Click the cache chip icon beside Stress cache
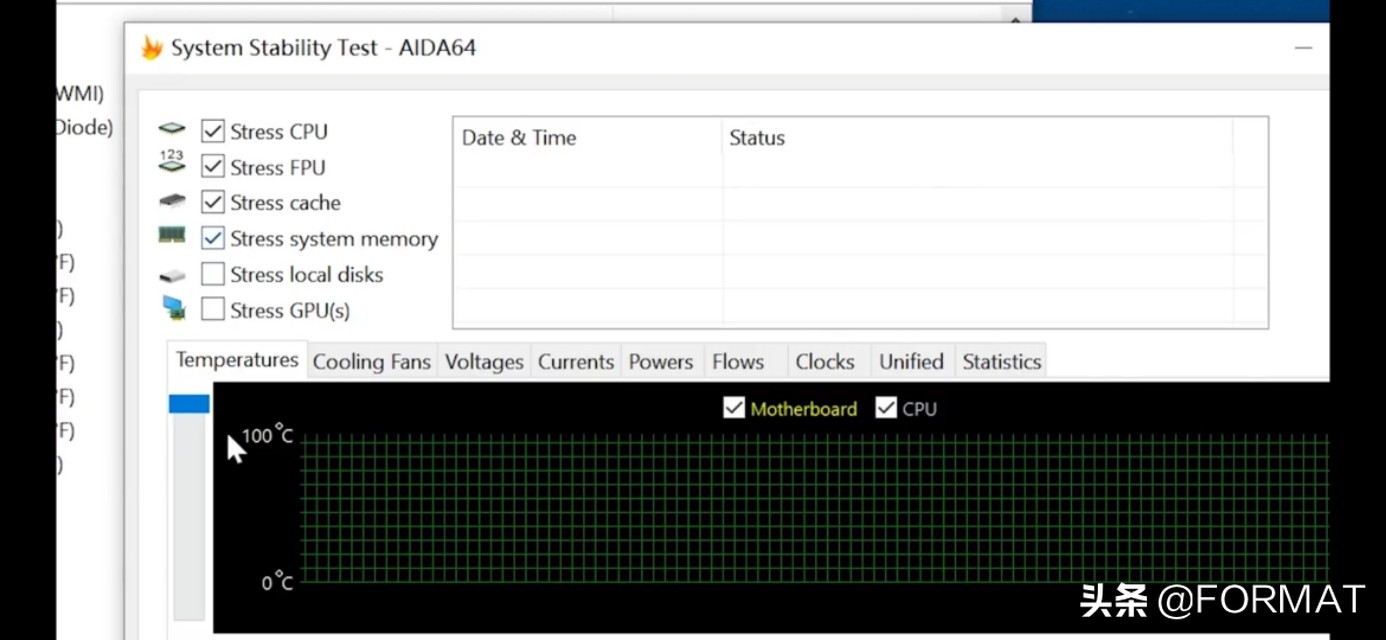 (172, 201)
